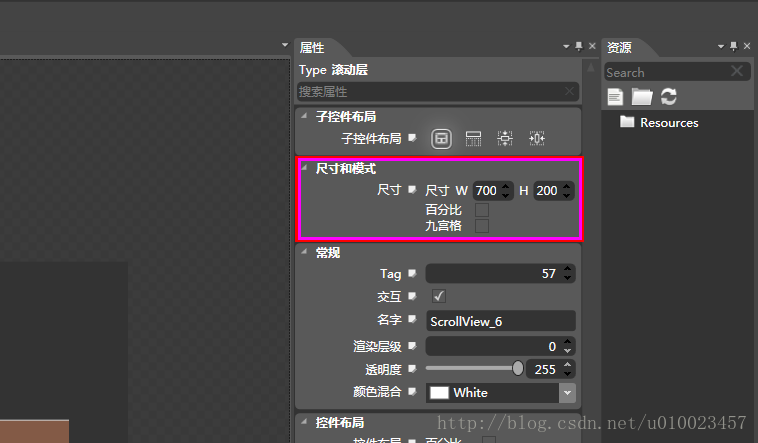Clear the 搜索属性 search field
The width and height of the screenshot is (758, 443).
click(x=569, y=91)
